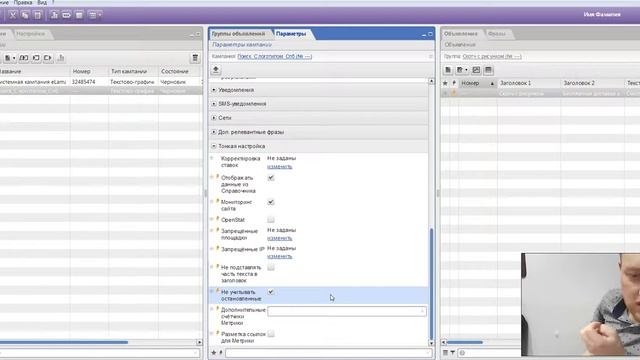Click ads panel horizontal scrollbar thumb
640x360 pixels.
click(464, 342)
